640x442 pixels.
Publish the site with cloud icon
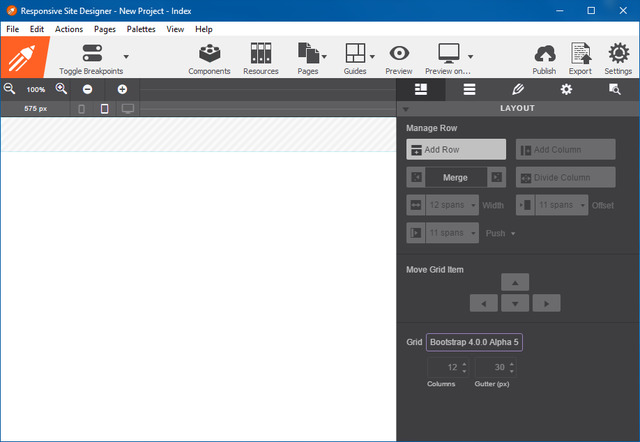pyautogui.click(x=544, y=58)
